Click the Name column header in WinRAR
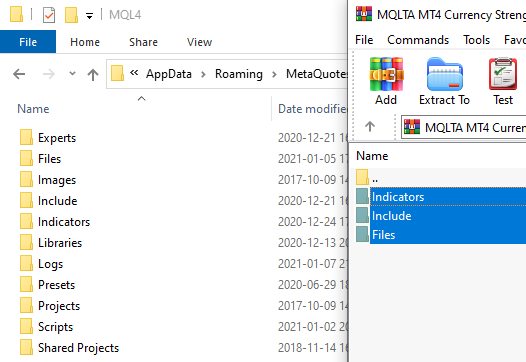This screenshot has width=526, height=362. [372, 156]
